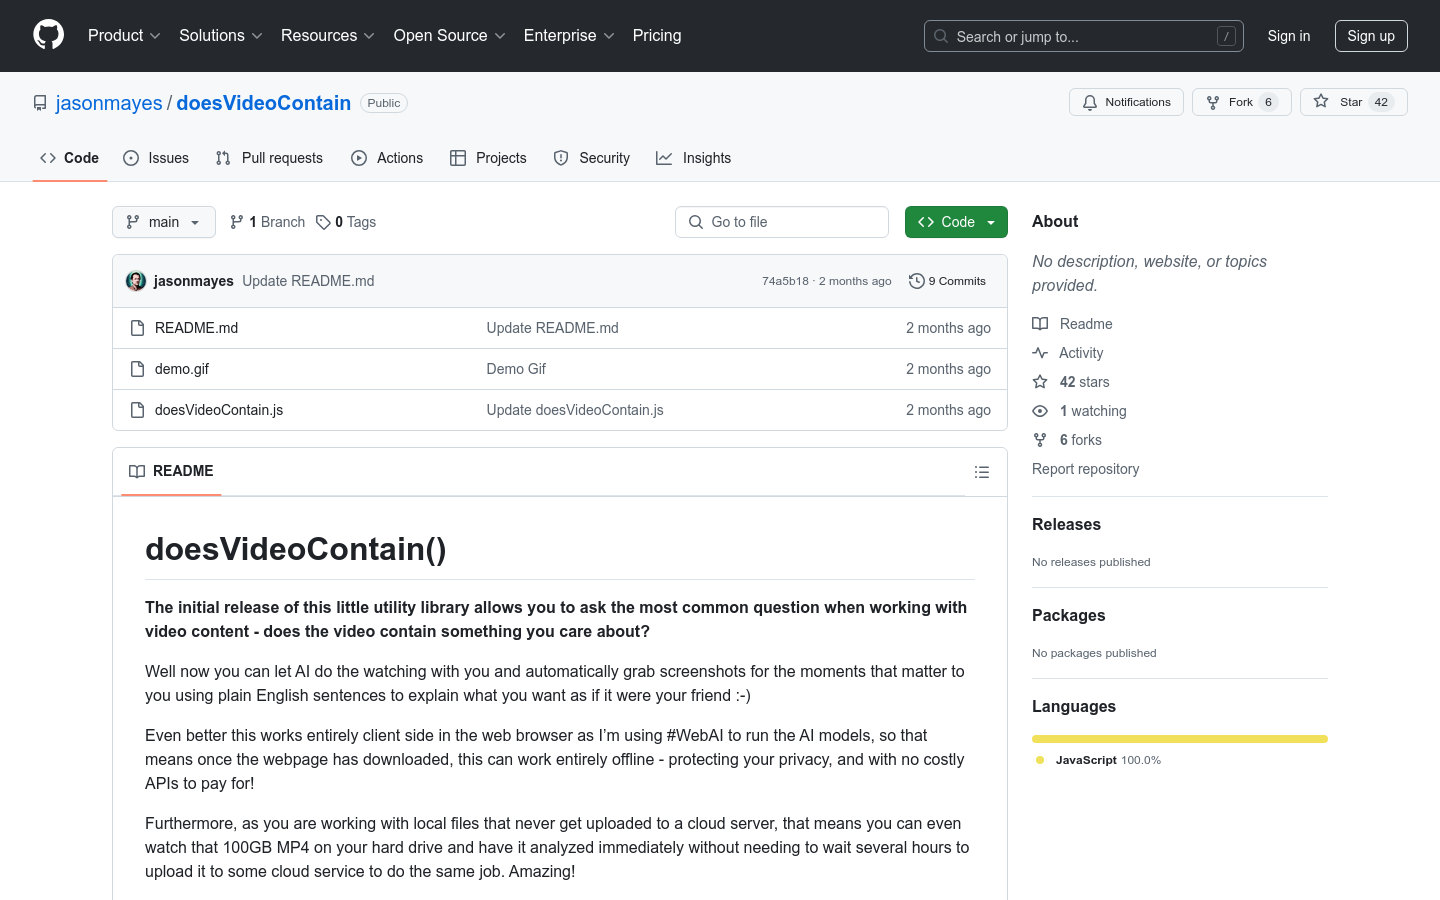Image resolution: width=1440 pixels, height=900 pixels.
Task: Select the README tab in file viewer
Action: tap(171, 471)
